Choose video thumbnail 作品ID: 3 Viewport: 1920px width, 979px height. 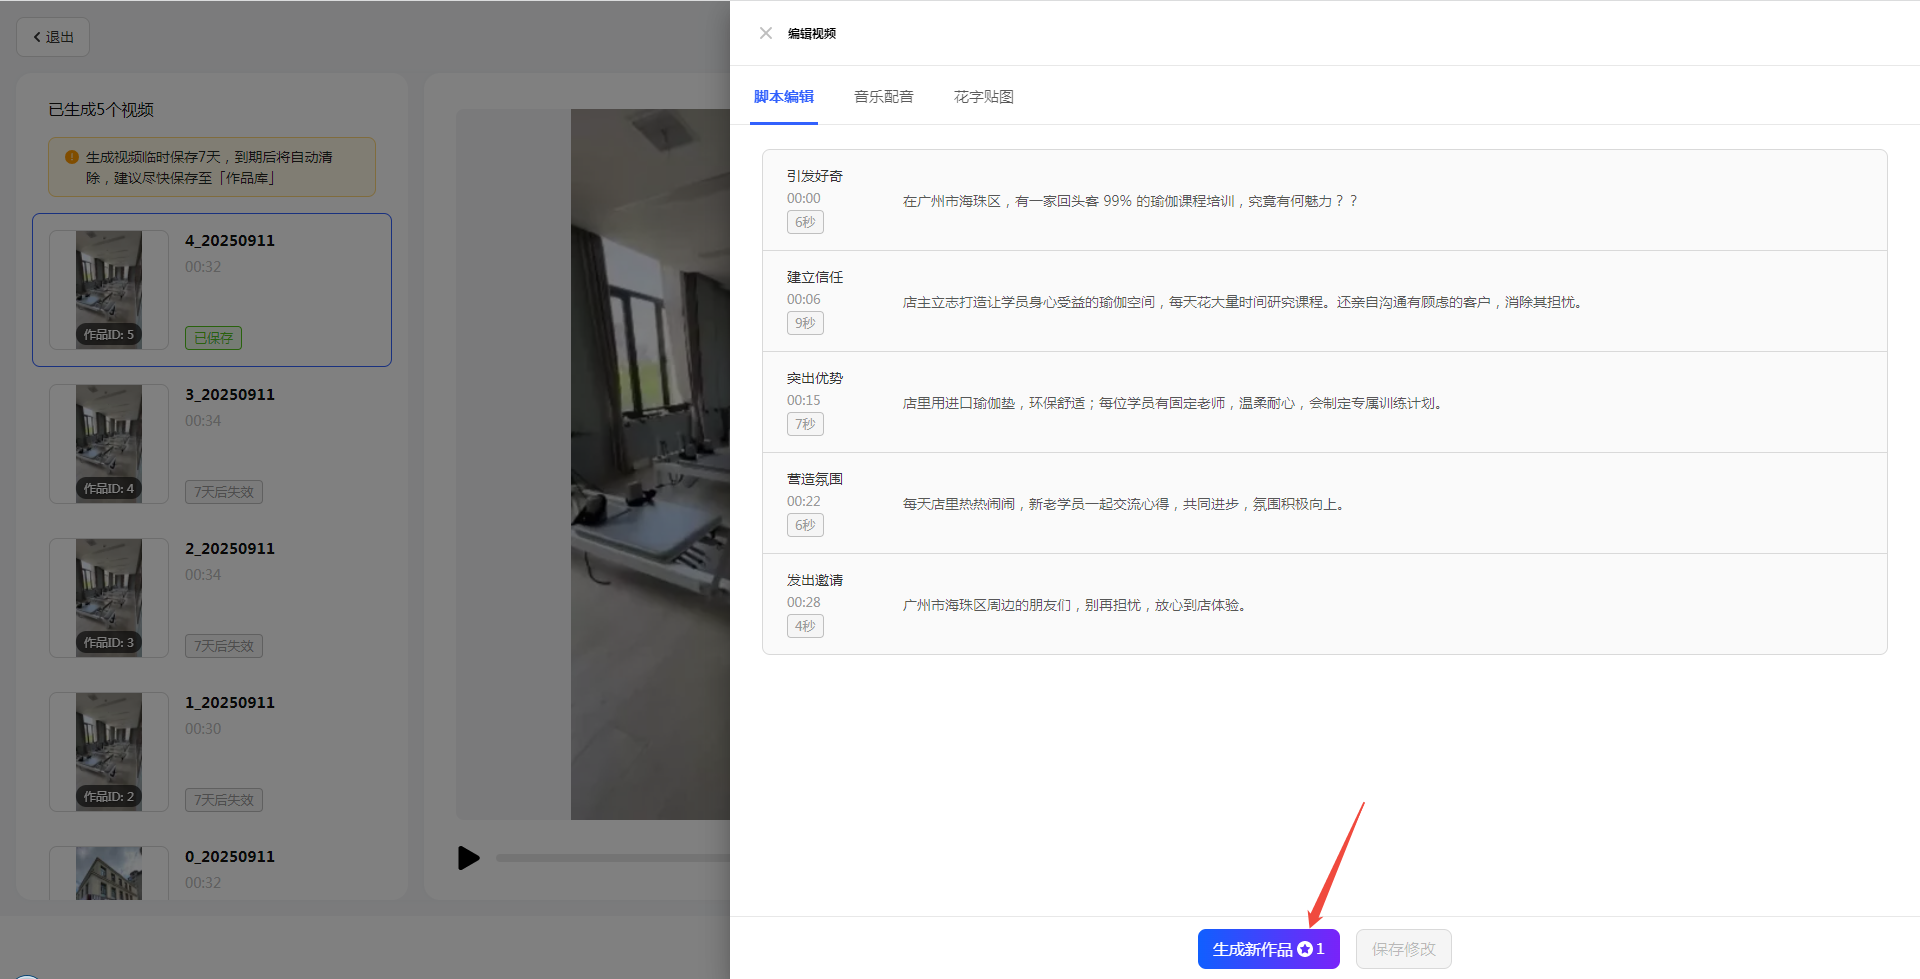109,598
